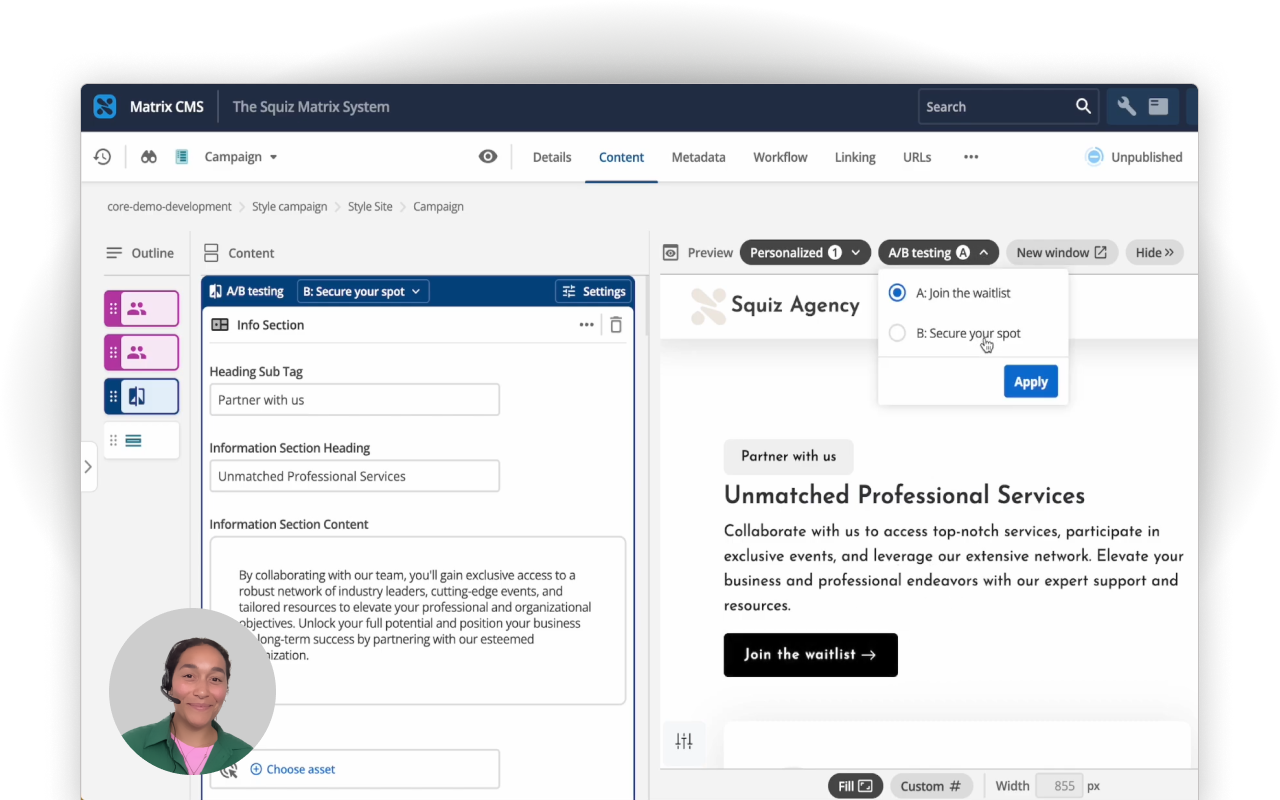Viewport: 1280px width, 800px height.
Task: Click the Choose asset link
Action: tap(300, 769)
